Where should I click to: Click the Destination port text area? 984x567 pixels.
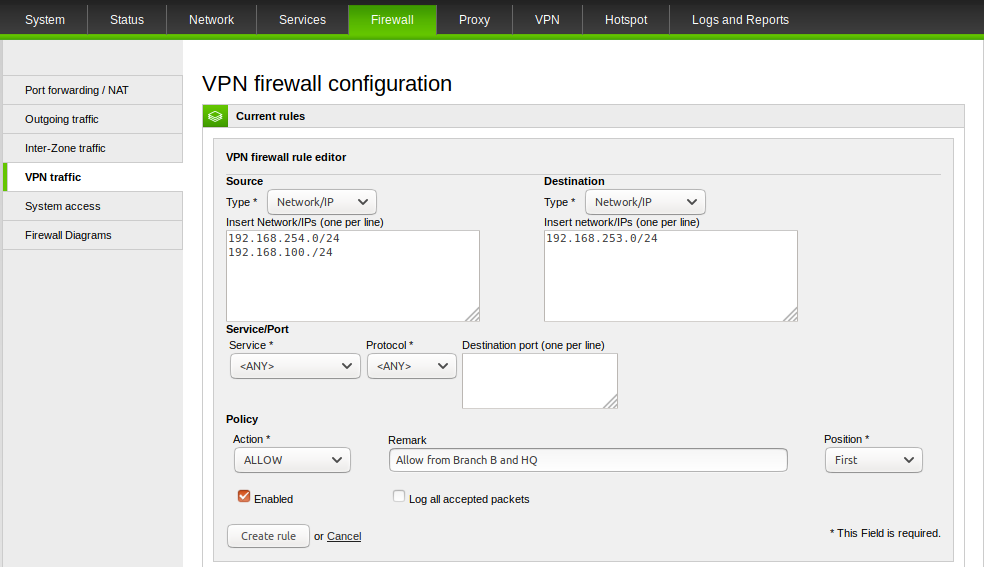tap(539, 381)
